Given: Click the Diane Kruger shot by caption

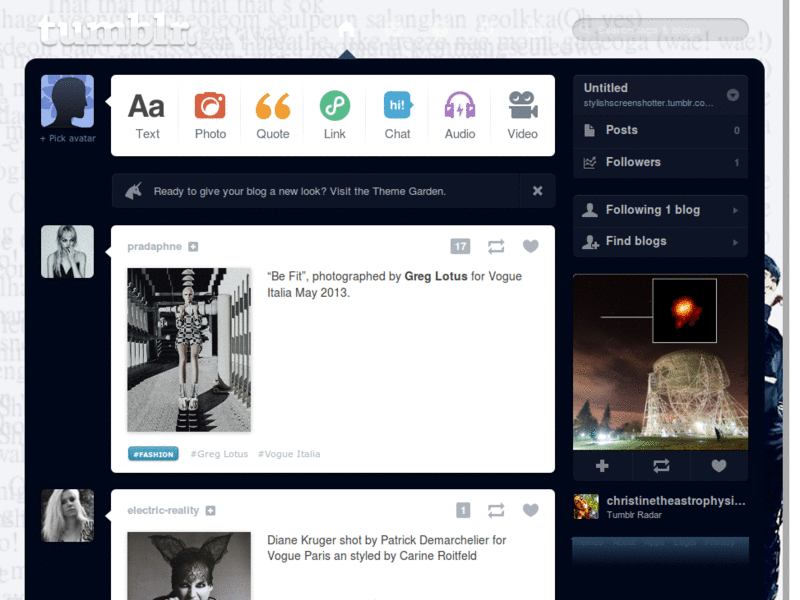Looking at the screenshot, I should (x=387, y=548).
